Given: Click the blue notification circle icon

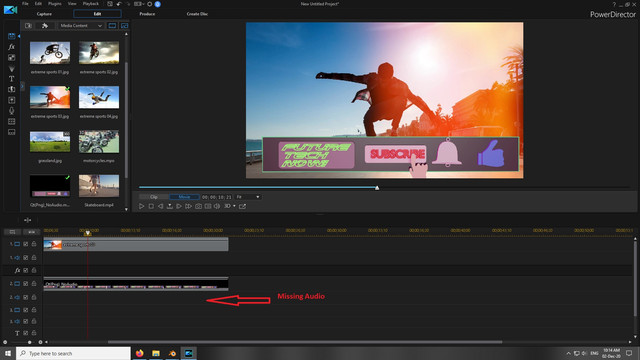Looking at the screenshot, I should coord(158,4).
